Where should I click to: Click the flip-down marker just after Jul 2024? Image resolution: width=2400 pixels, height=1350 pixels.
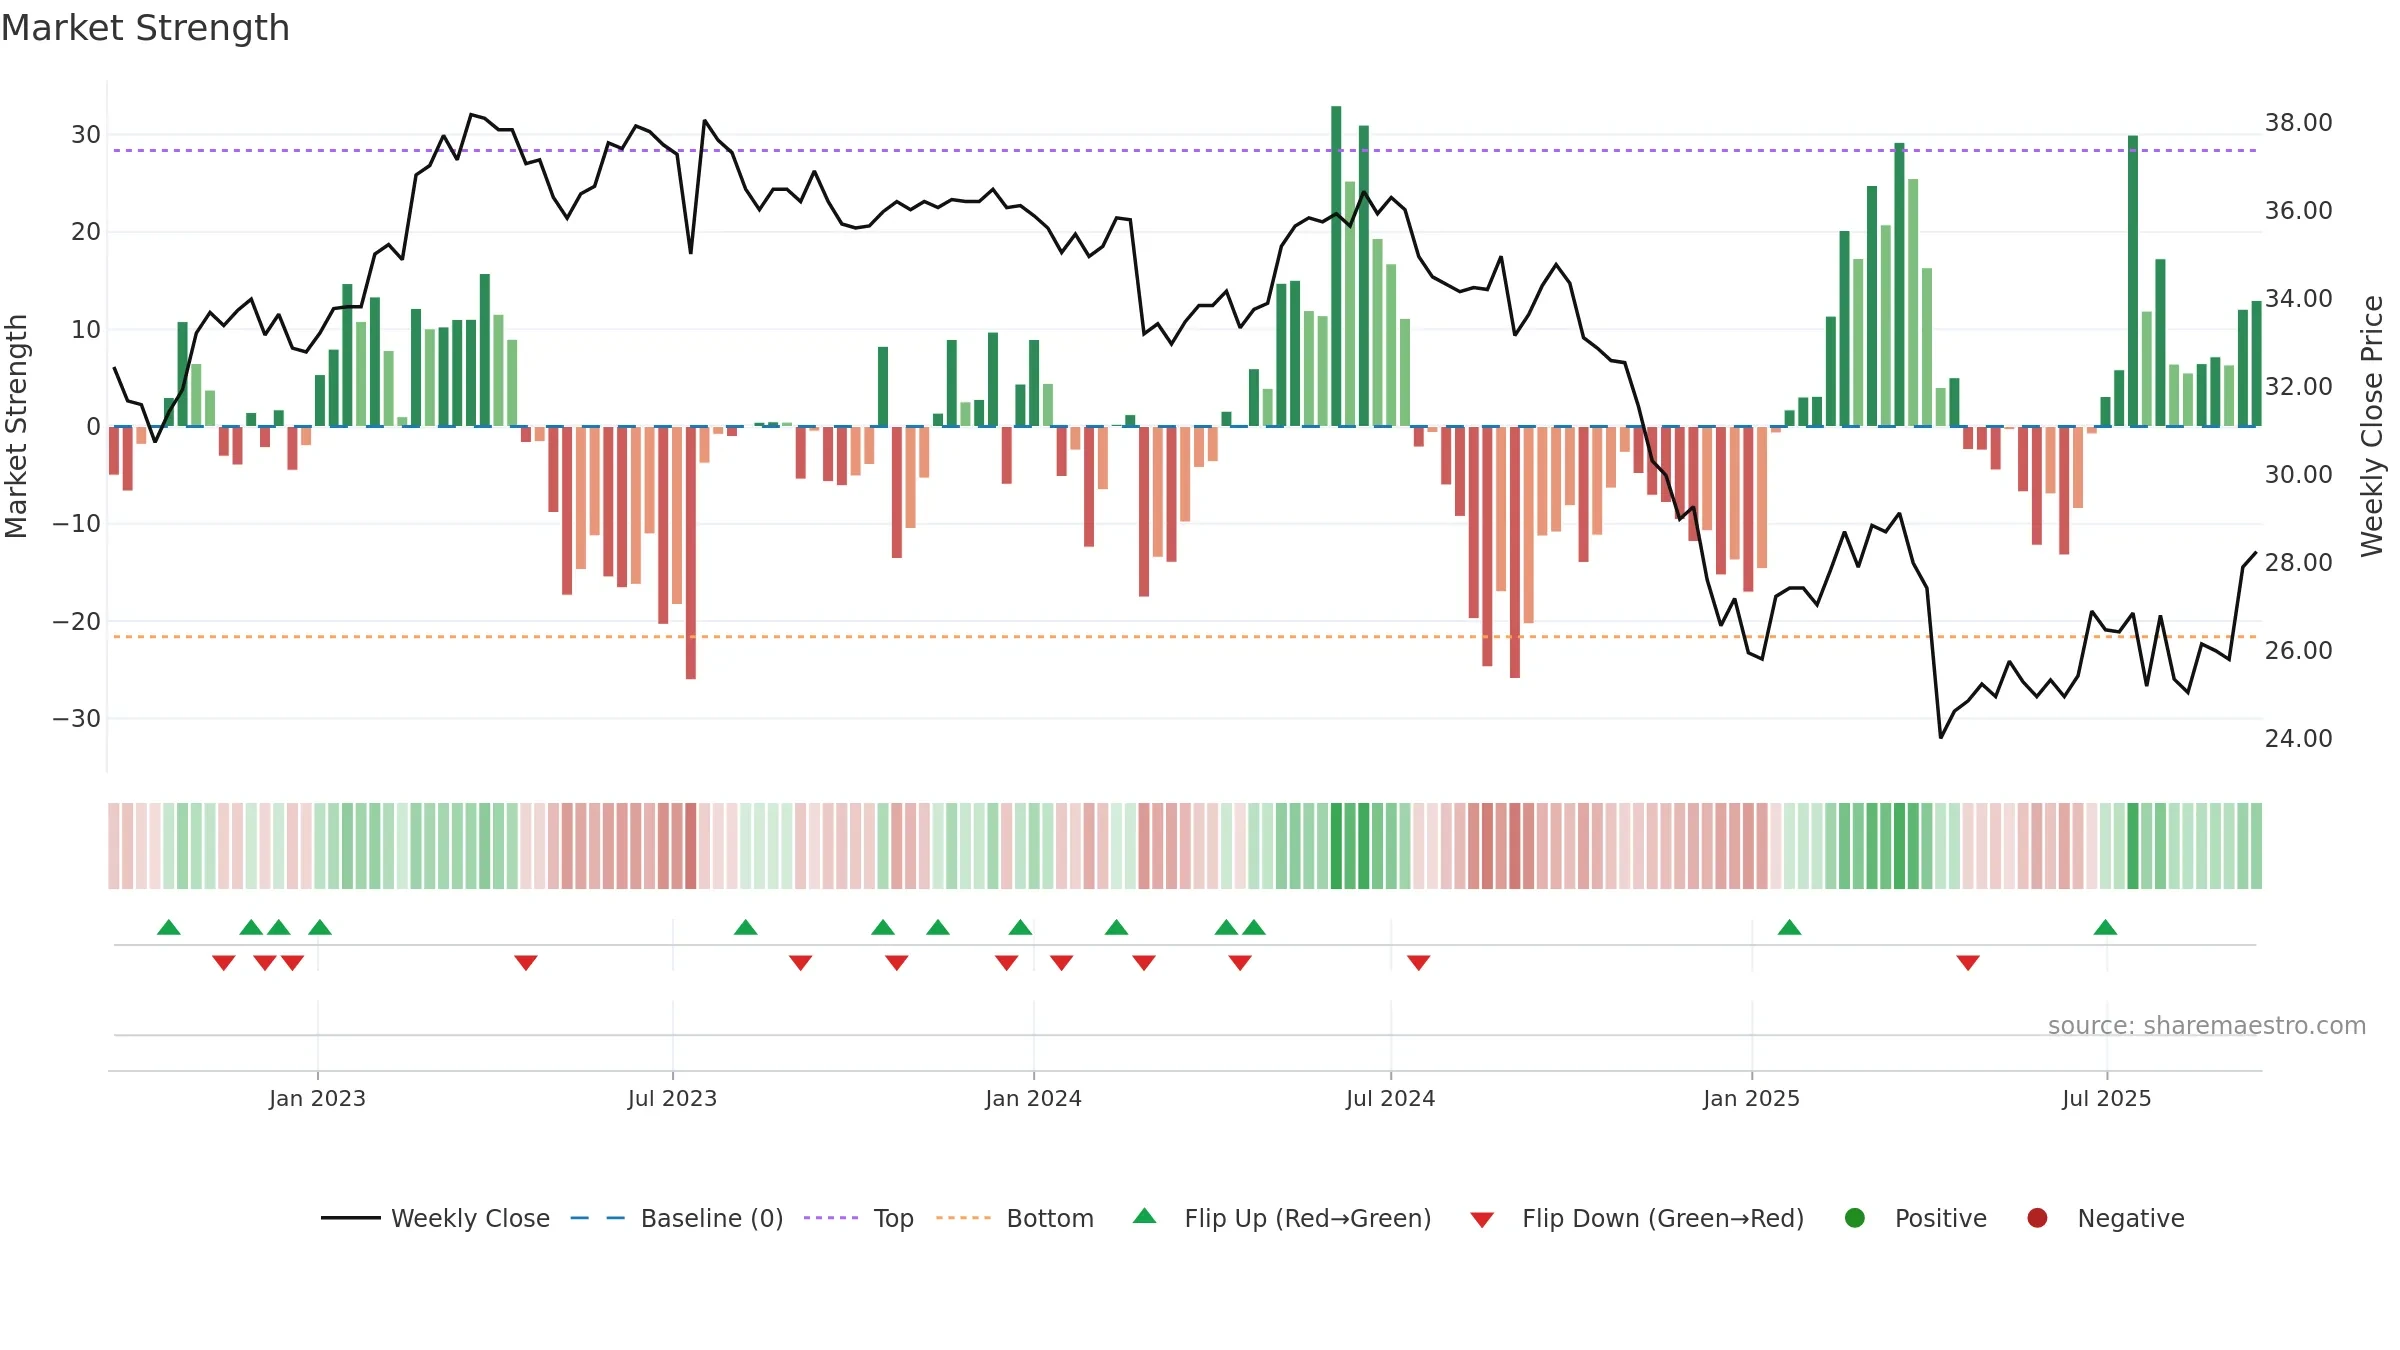click(1418, 963)
